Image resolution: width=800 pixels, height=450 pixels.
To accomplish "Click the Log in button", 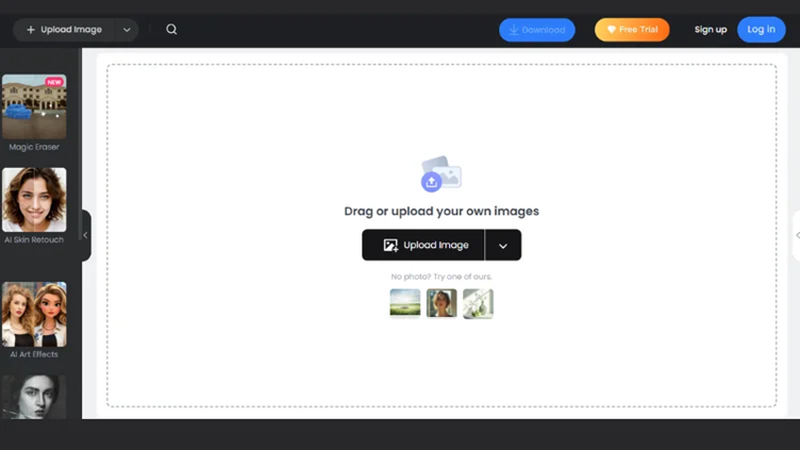I will tap(761, 30).
